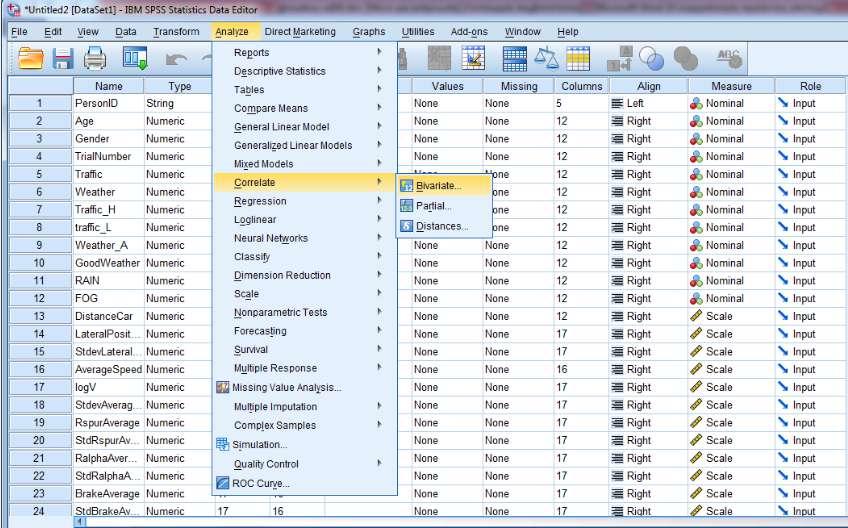Expand the Reports submenu
Viewport: 848px width, 528px height.
tap(304, 52)
